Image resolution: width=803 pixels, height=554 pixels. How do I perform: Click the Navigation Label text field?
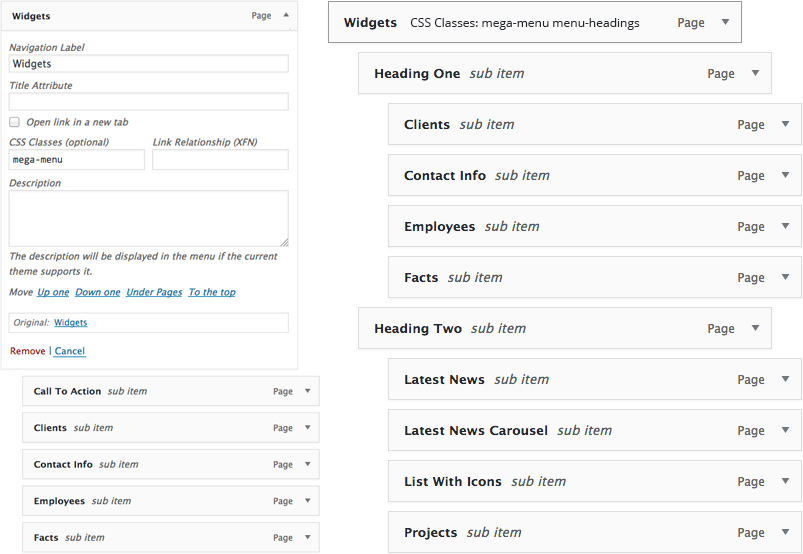coord(149,63)
